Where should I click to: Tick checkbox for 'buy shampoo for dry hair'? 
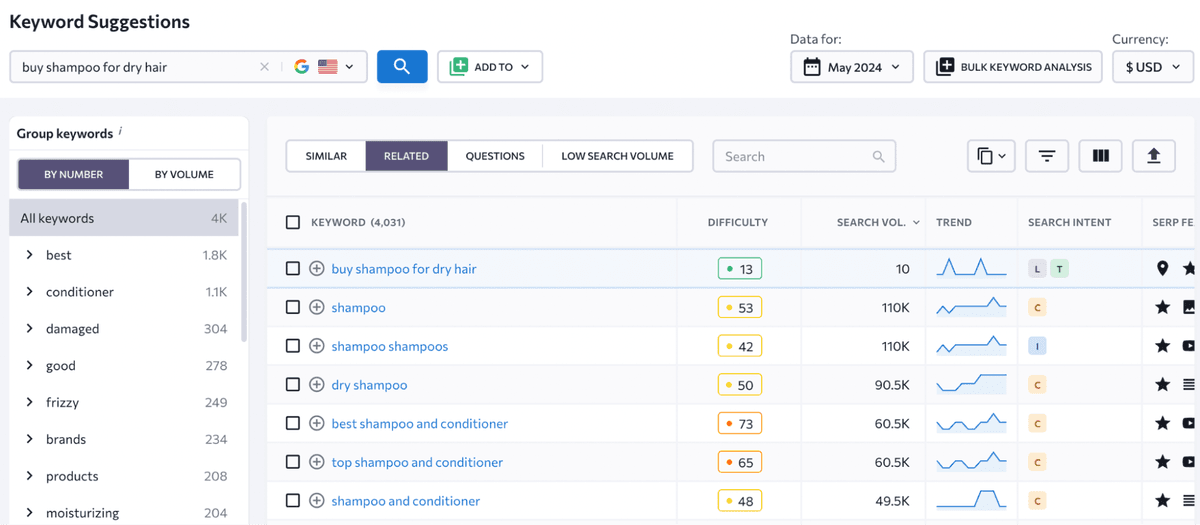coord(293,269)
